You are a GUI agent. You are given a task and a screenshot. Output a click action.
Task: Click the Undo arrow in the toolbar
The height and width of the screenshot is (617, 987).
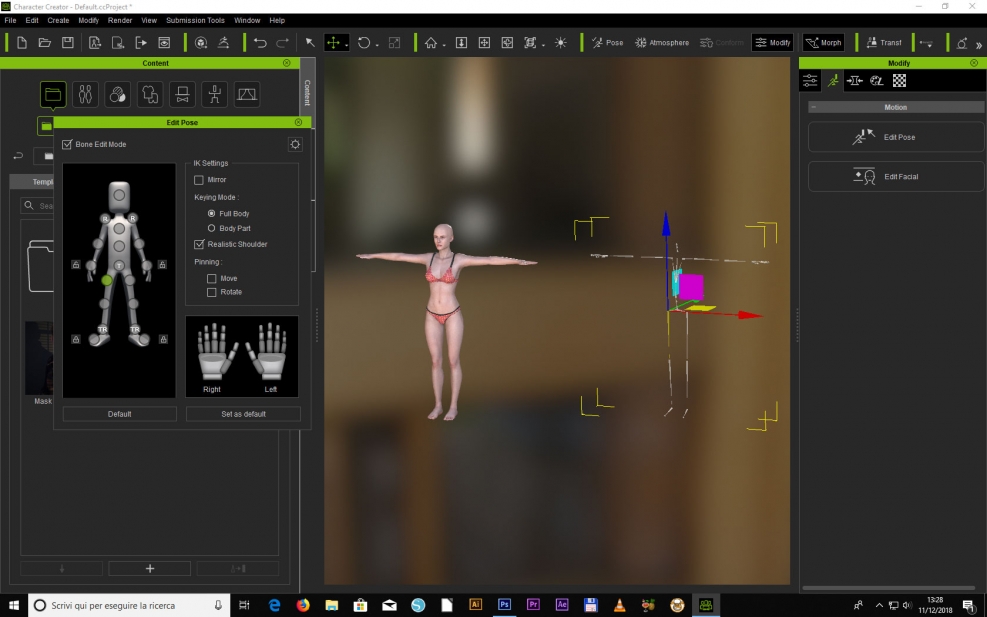pos(260,43)
